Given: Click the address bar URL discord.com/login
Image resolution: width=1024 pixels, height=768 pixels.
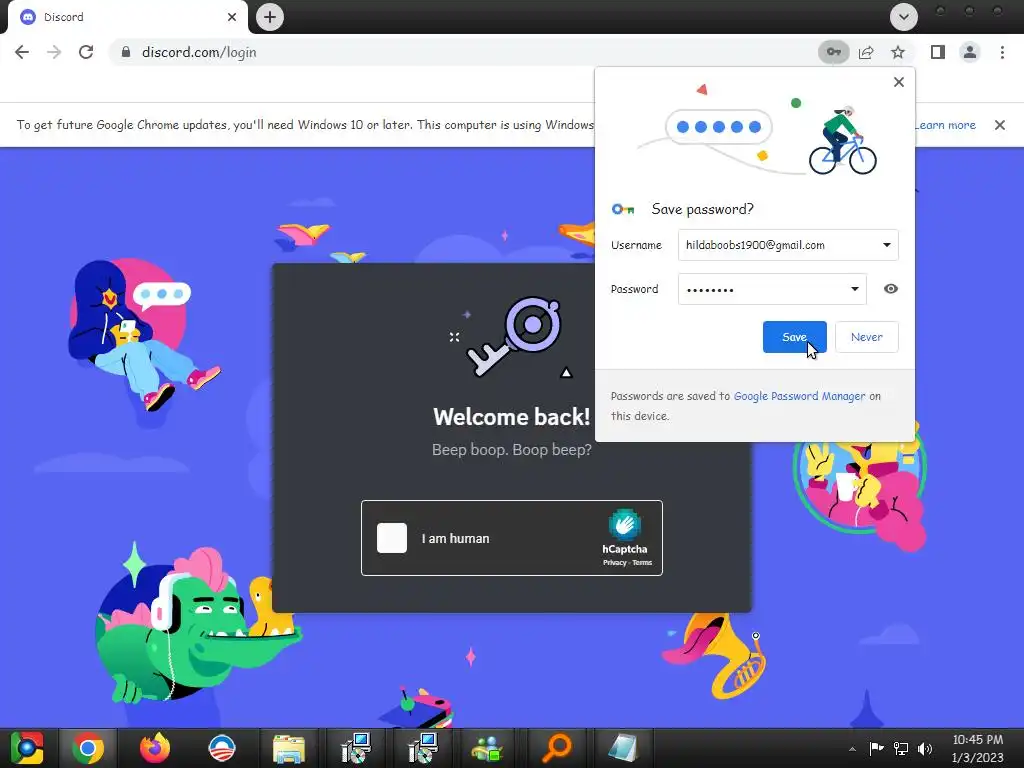Looking at the screenshot, I should [199, 52].
